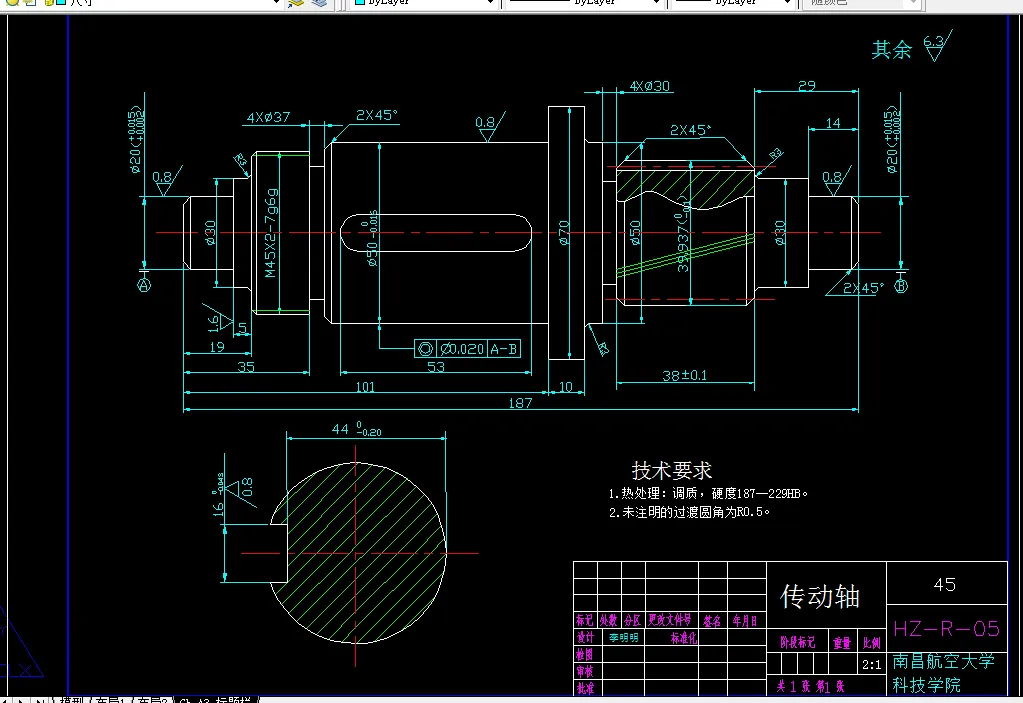Viewport: 1023px width, 703px height.
Task: Pick the hatched cutaway area above Ø50
Action: (x=685, y=188)
